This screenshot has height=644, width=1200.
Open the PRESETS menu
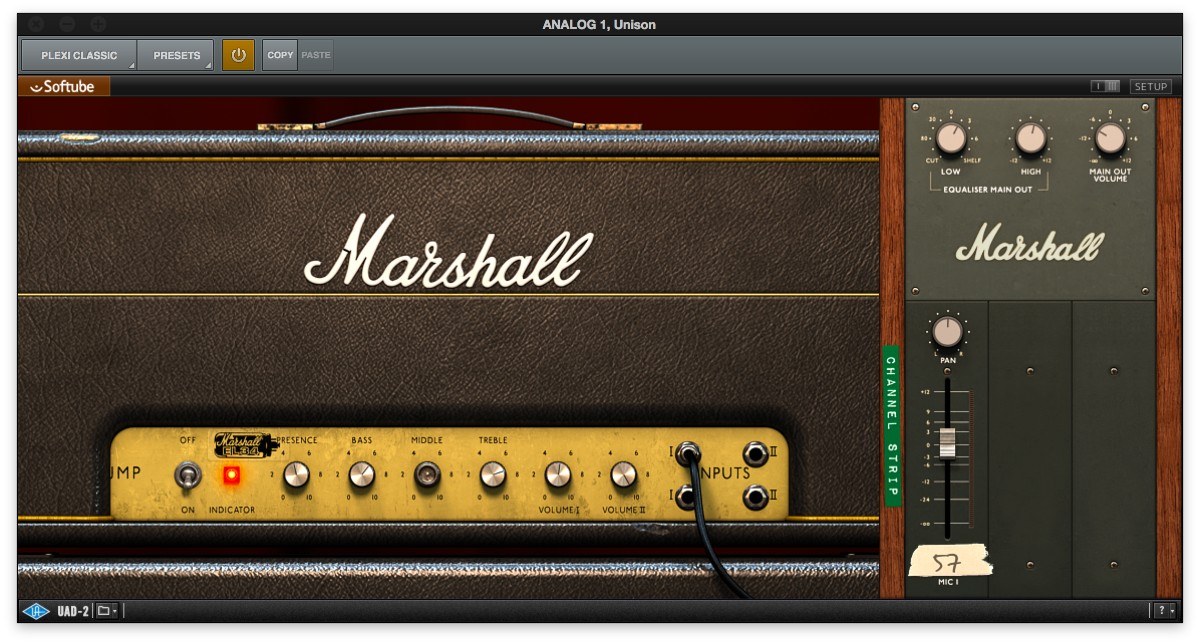click(176, 55)
